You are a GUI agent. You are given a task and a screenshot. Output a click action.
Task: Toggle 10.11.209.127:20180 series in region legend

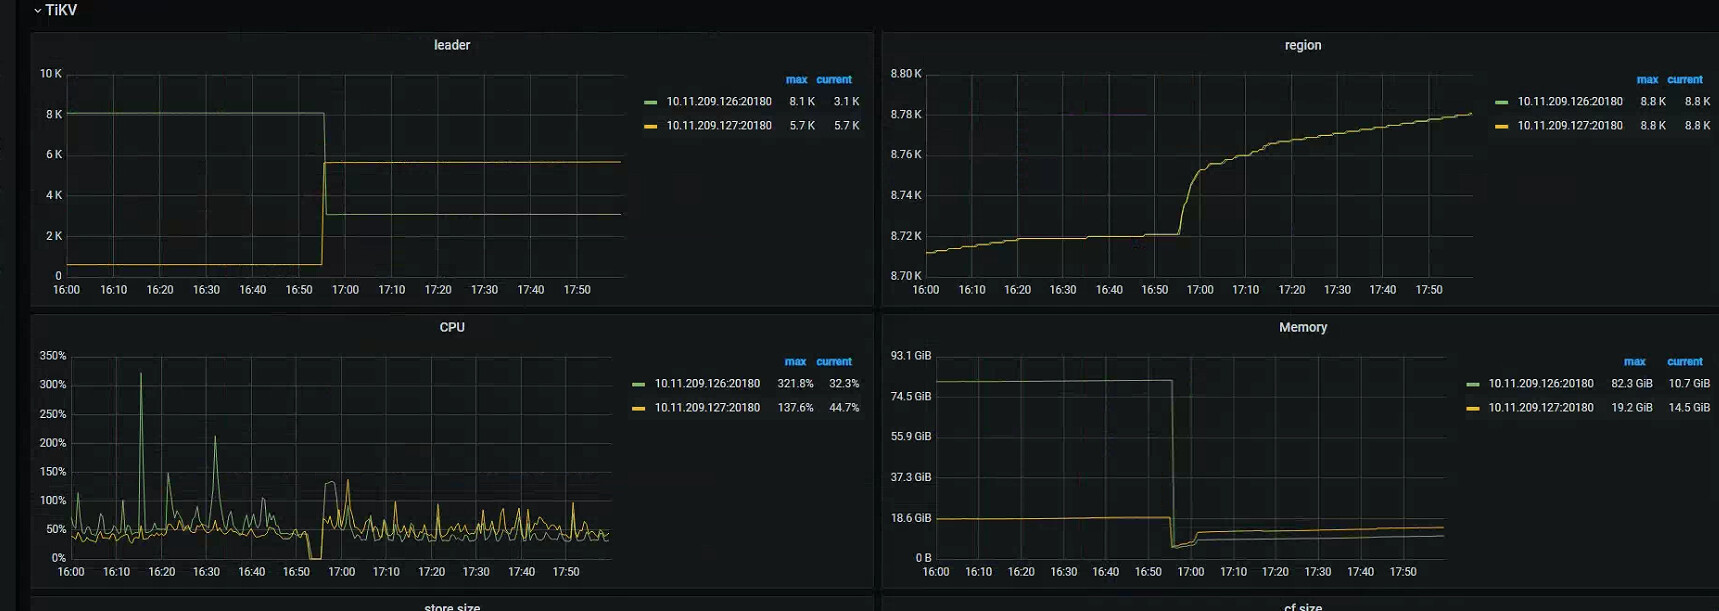pyautogui.click(x=1569, y=126)
